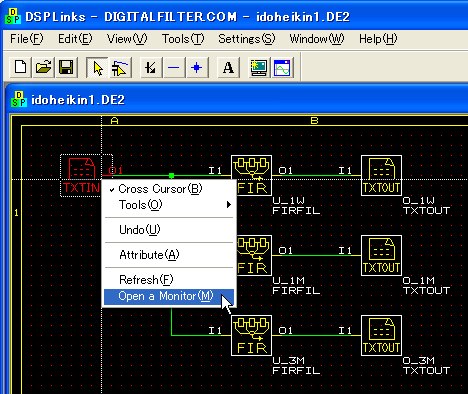Choose the component placement tool icon
Image resolution: width=468 pixels, height=394 pixels.
tap(120, 68)
